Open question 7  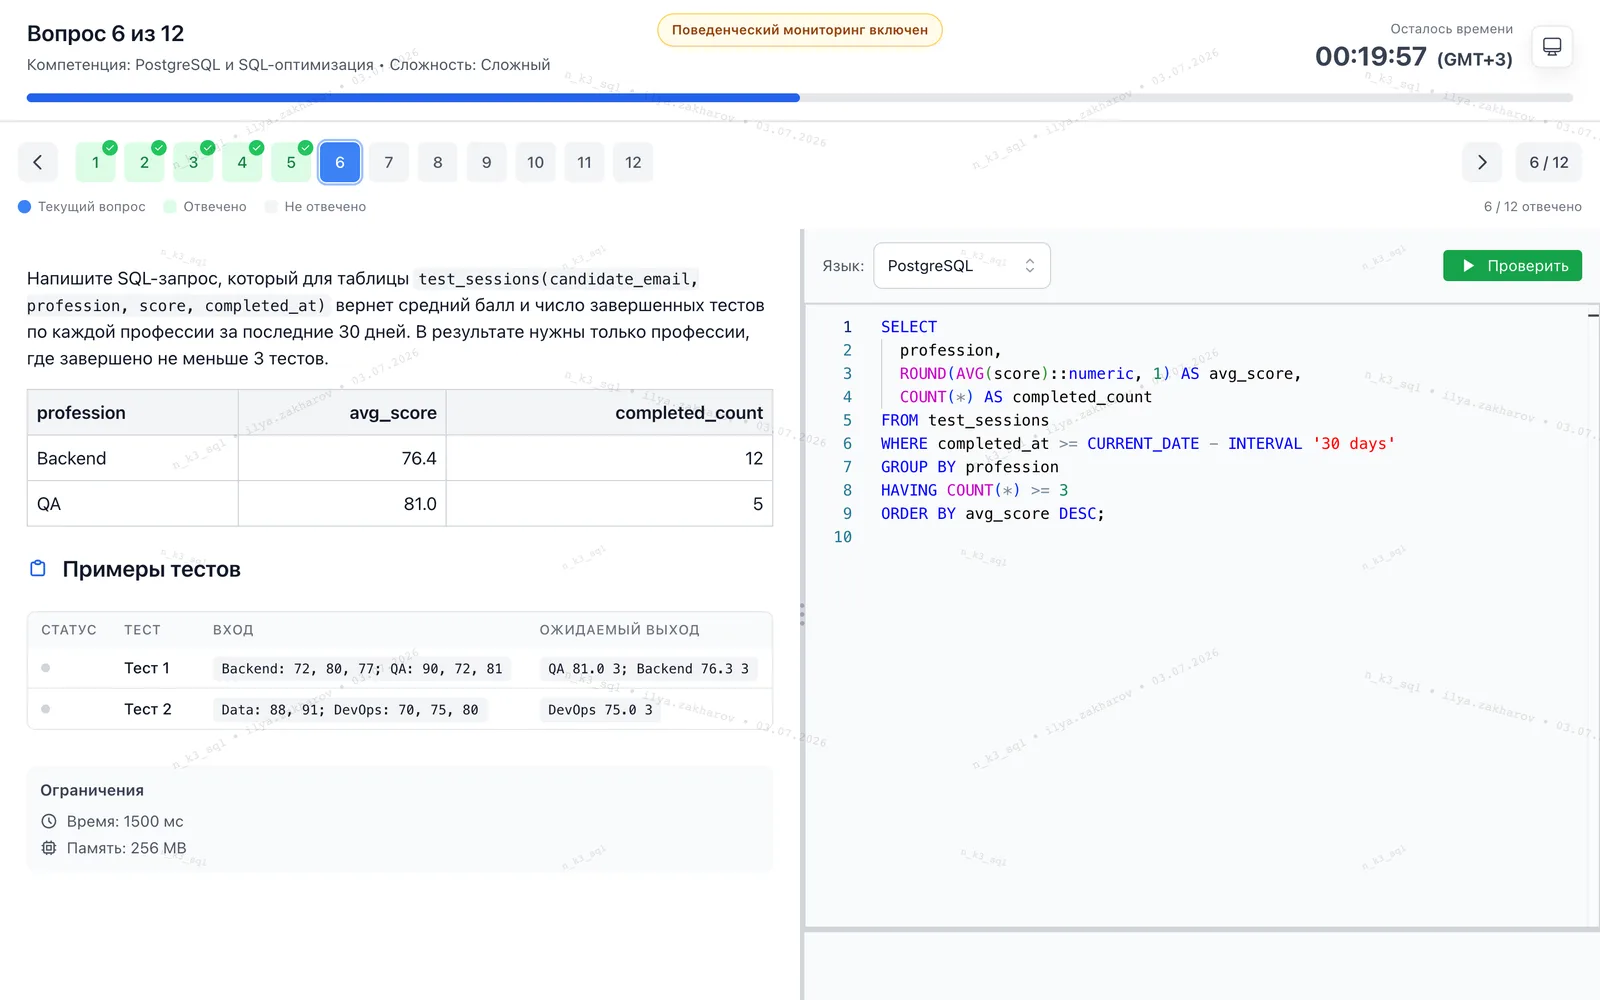(x=389, y=162)
